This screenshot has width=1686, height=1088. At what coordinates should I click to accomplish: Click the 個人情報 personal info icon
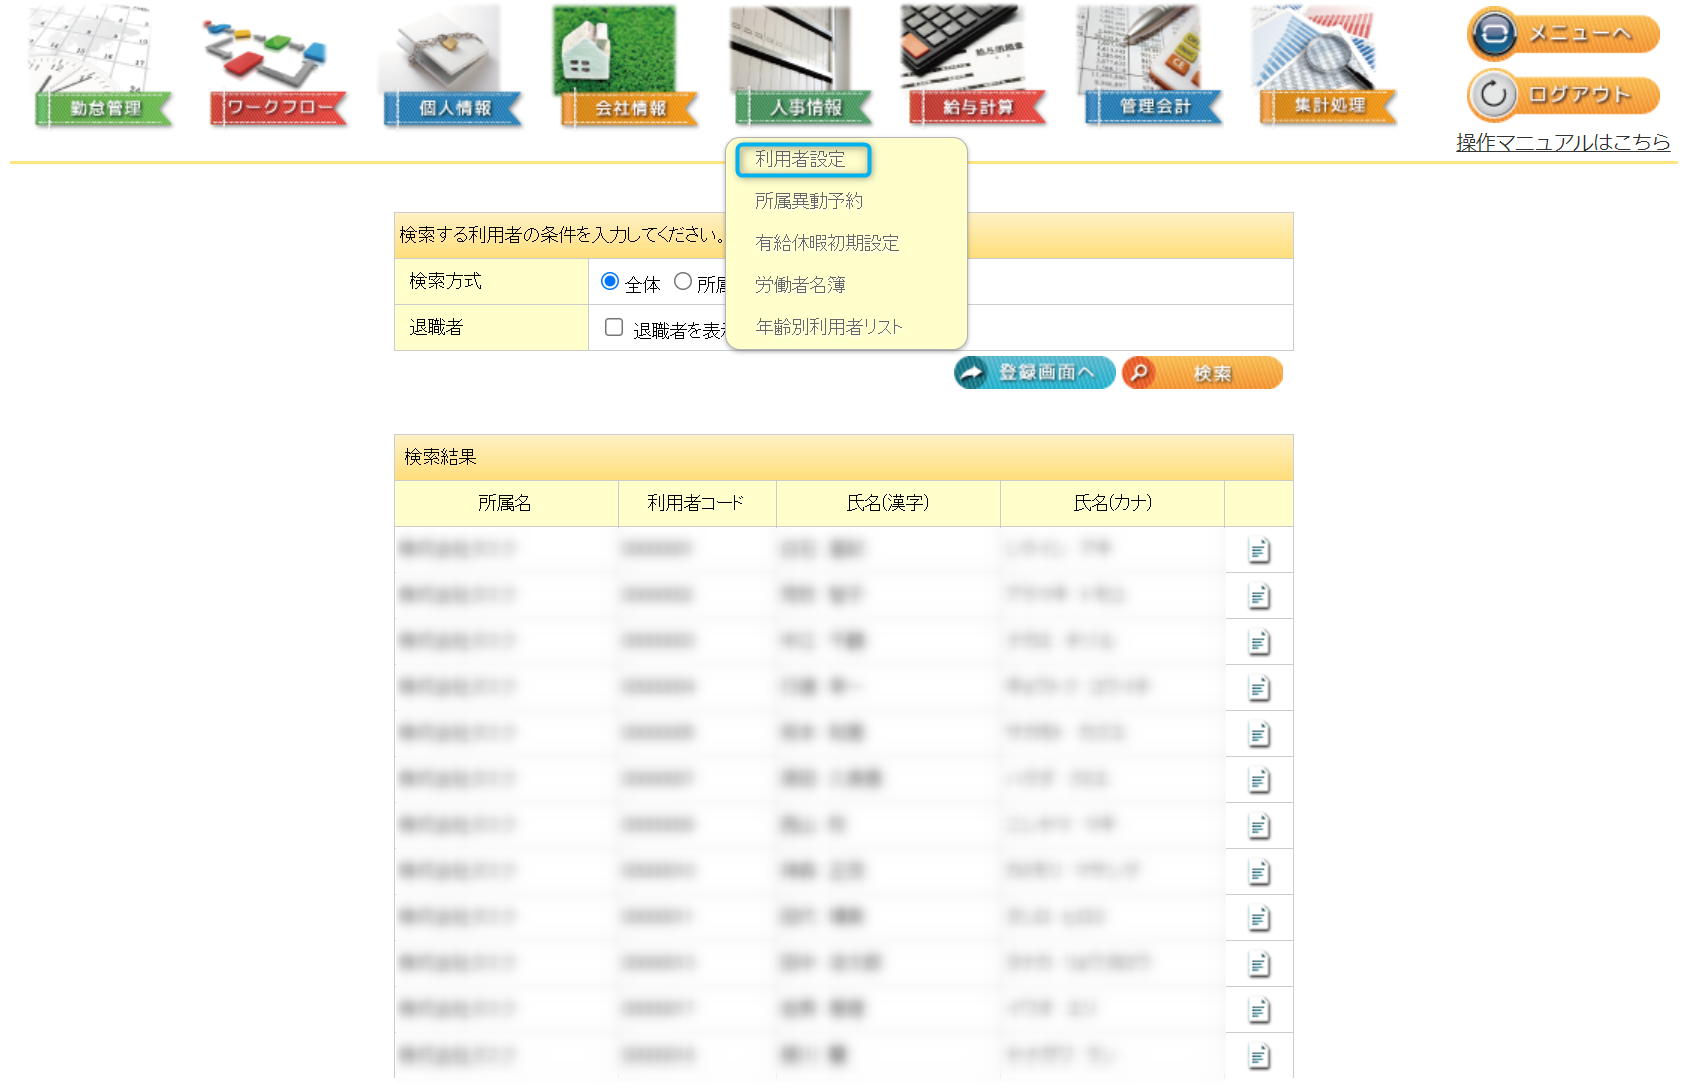click(453, 68)
